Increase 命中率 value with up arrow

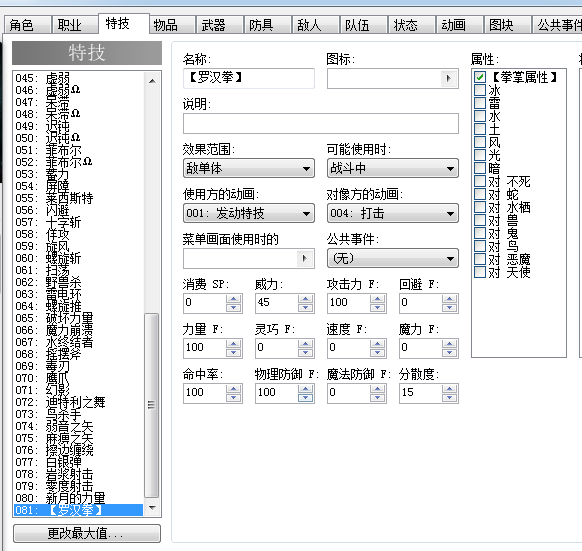(x=233, y=389)
